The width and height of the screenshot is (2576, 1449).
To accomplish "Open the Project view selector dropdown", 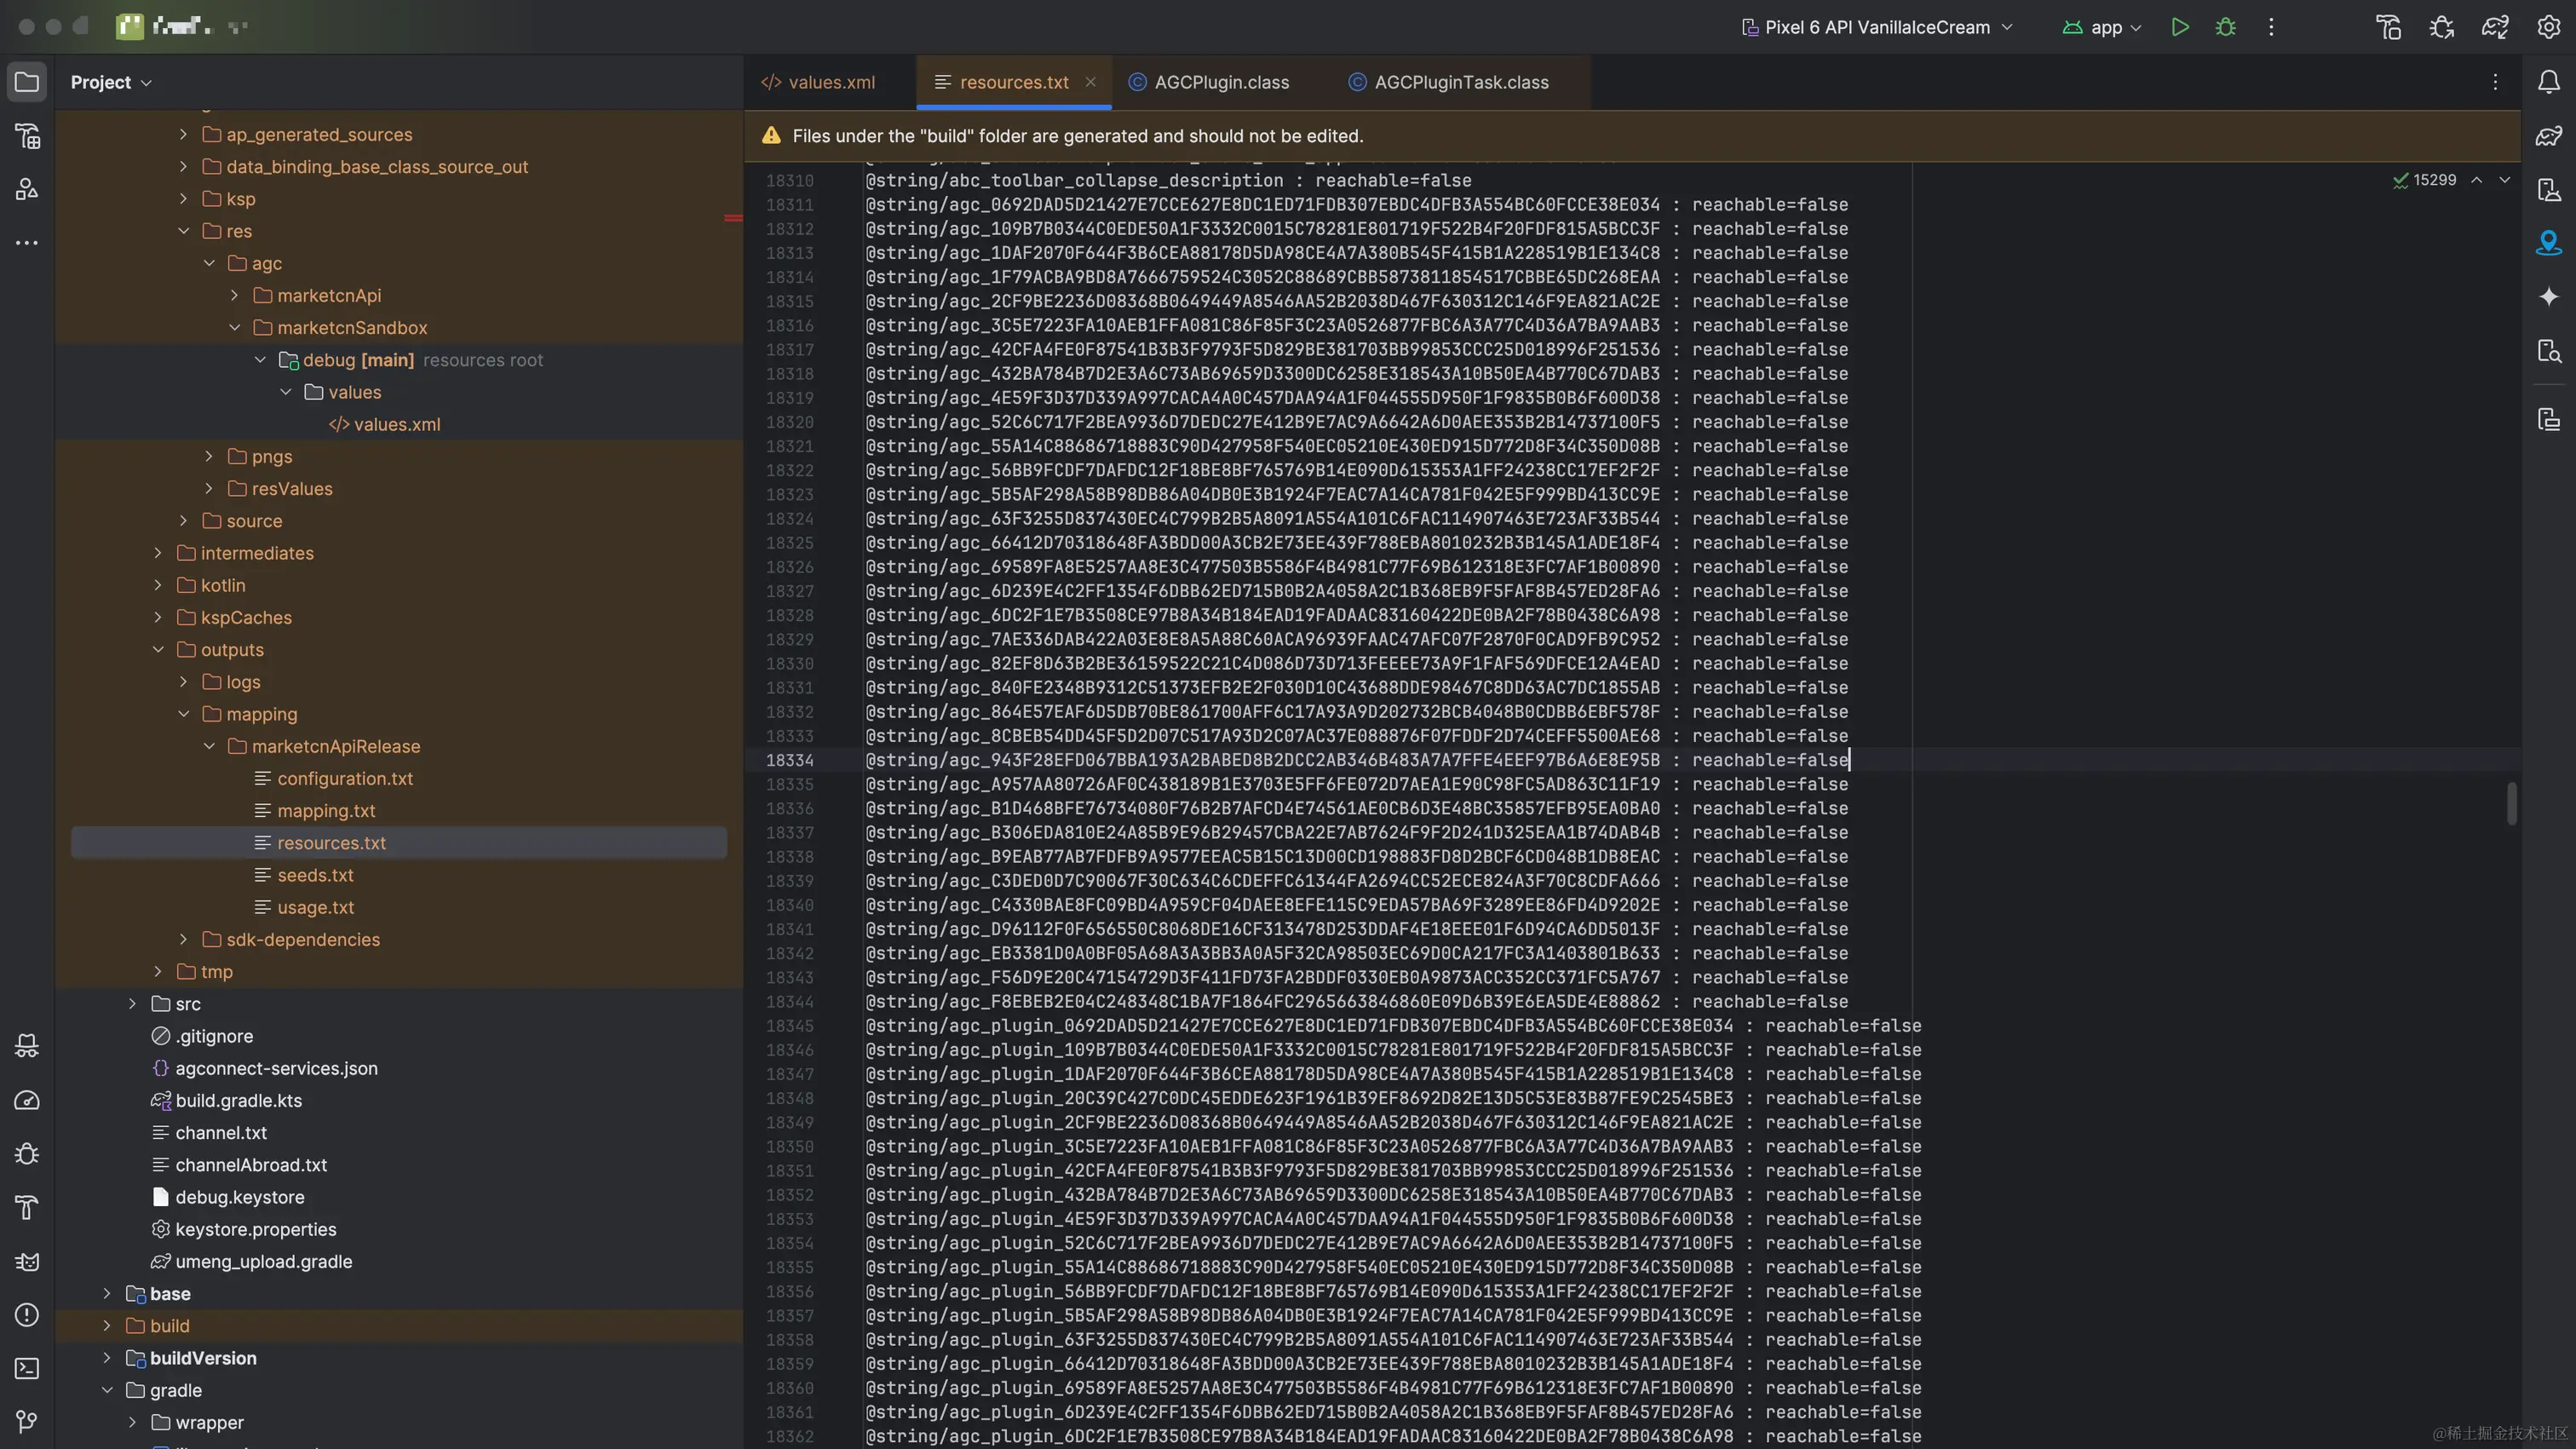I will (110, 82).
